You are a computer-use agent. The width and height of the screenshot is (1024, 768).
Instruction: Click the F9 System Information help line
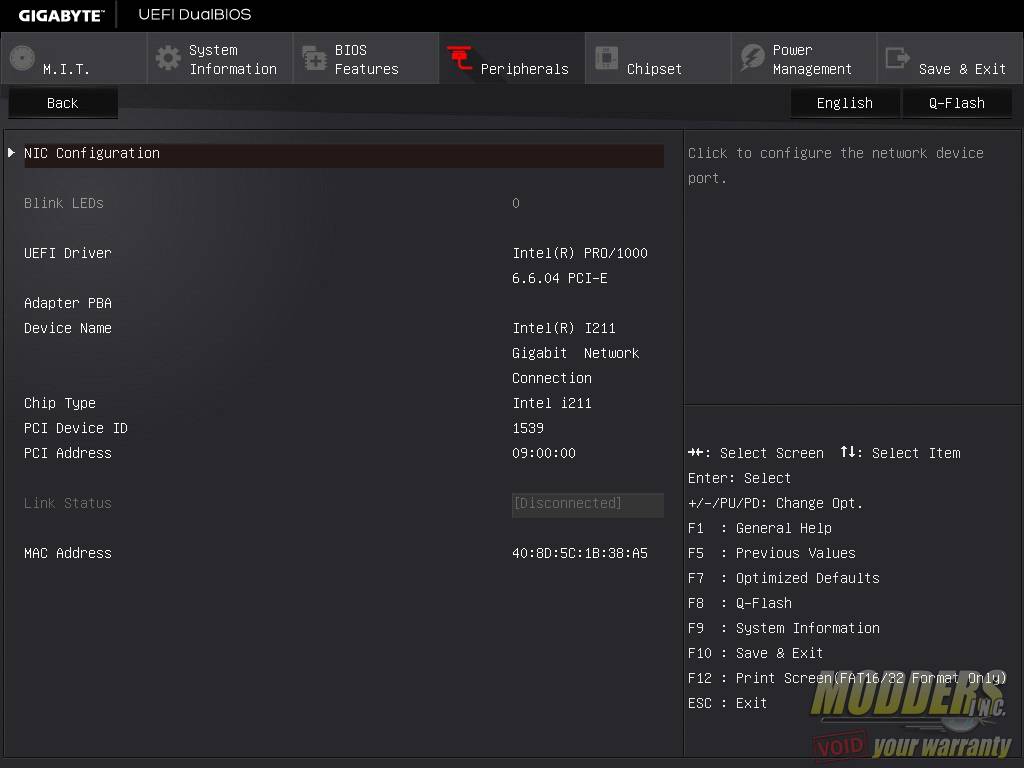click(x=784, y=628)
